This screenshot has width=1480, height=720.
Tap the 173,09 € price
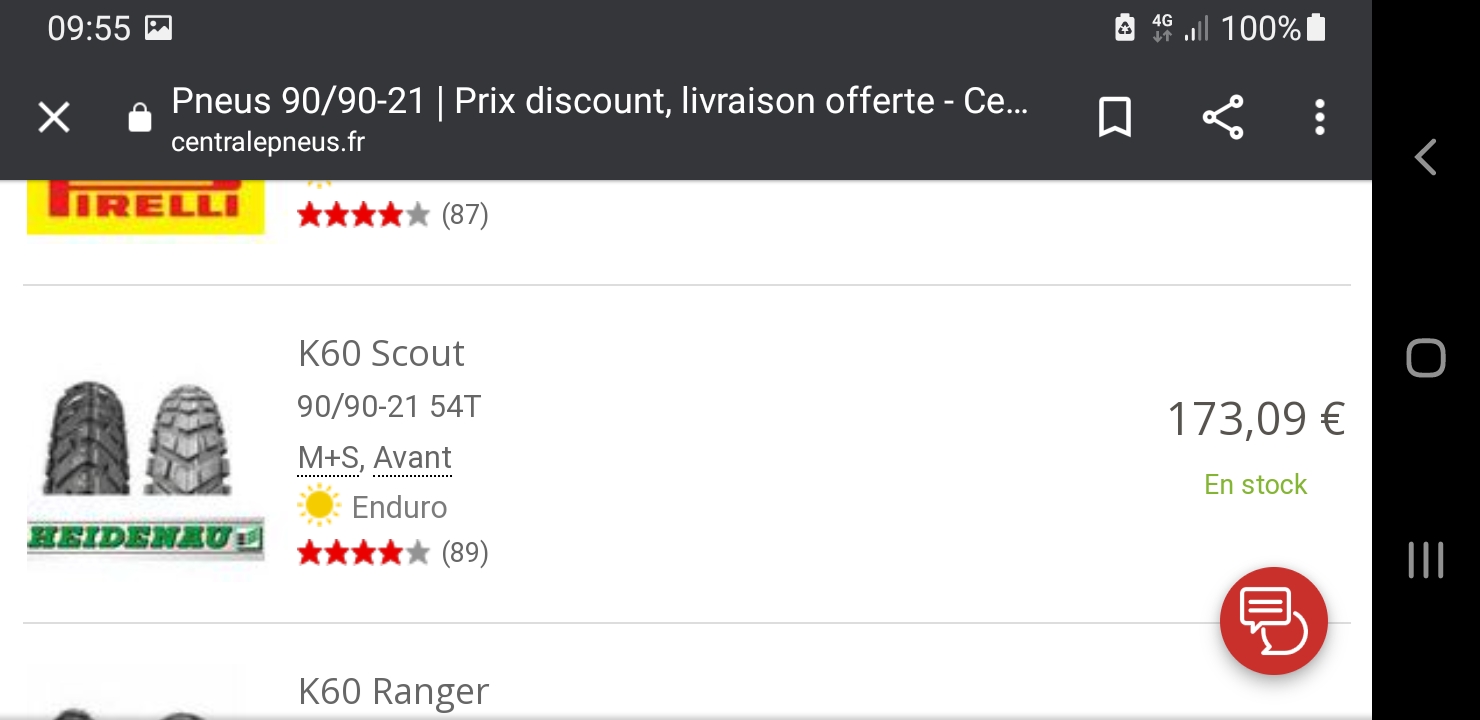pos(1255,420)
